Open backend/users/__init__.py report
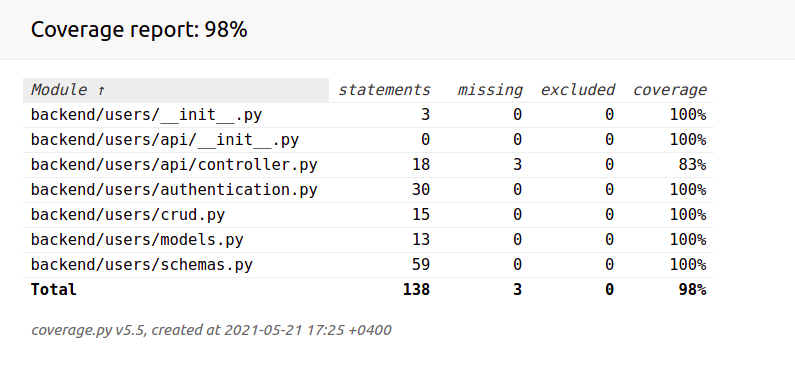This screenshot has height=365, width=795. pyautogui.click(x=146, y=115)
